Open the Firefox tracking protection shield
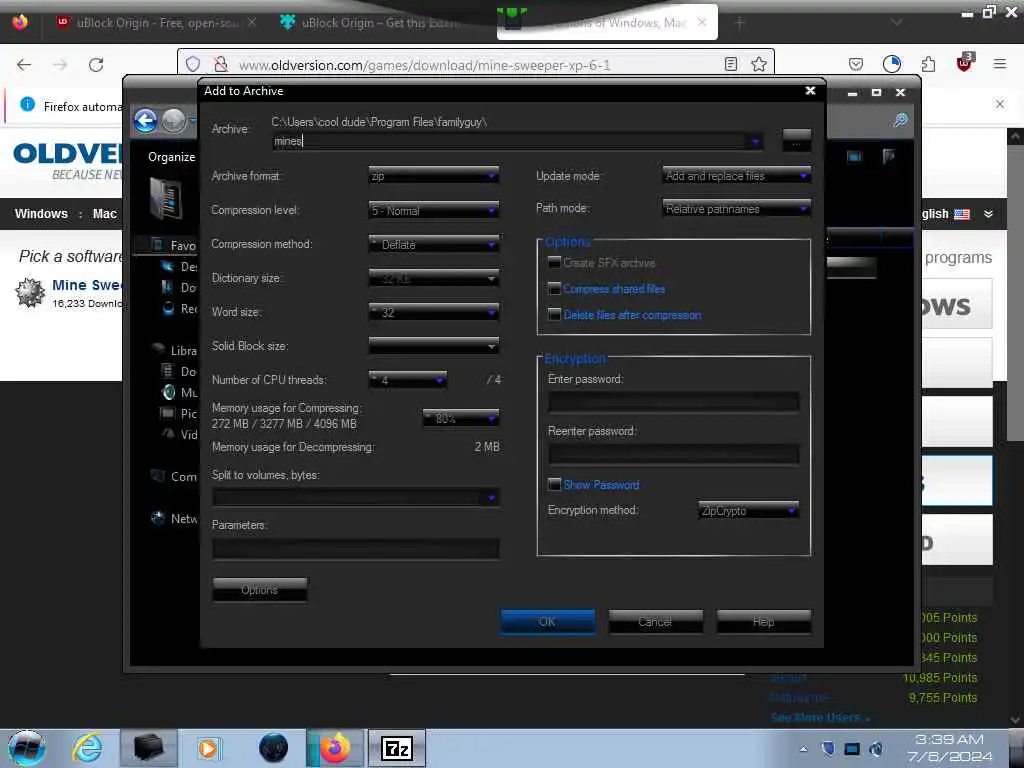Screen dimensions: 1024x768 [x=193, y=64]
